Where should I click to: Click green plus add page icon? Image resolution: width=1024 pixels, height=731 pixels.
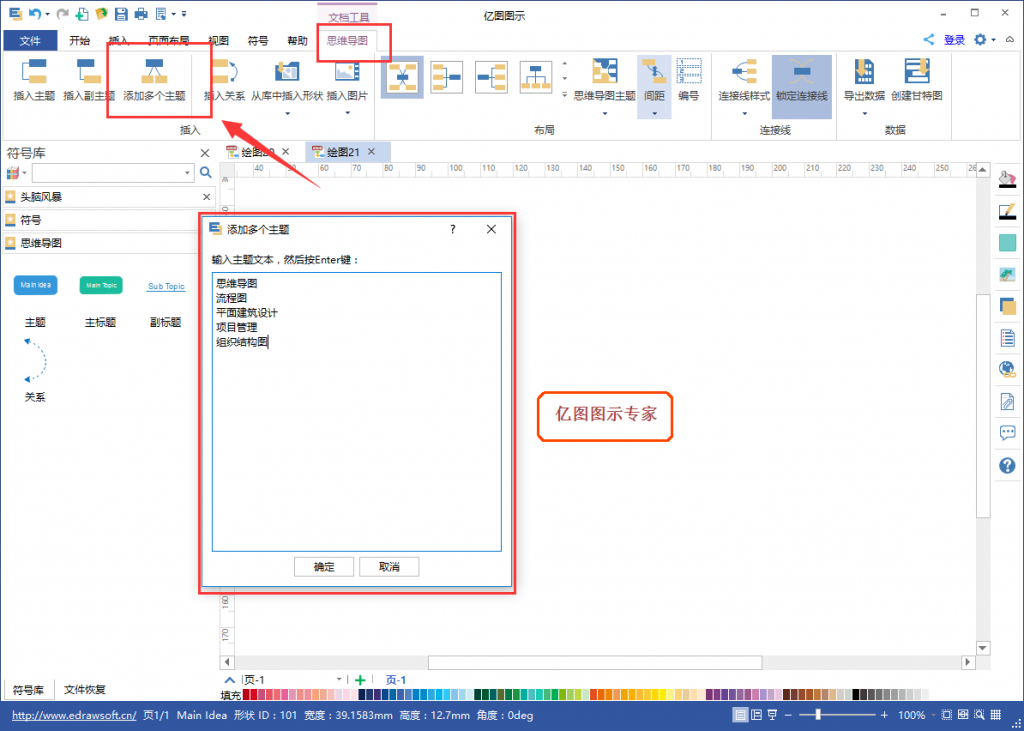point(360,680)
